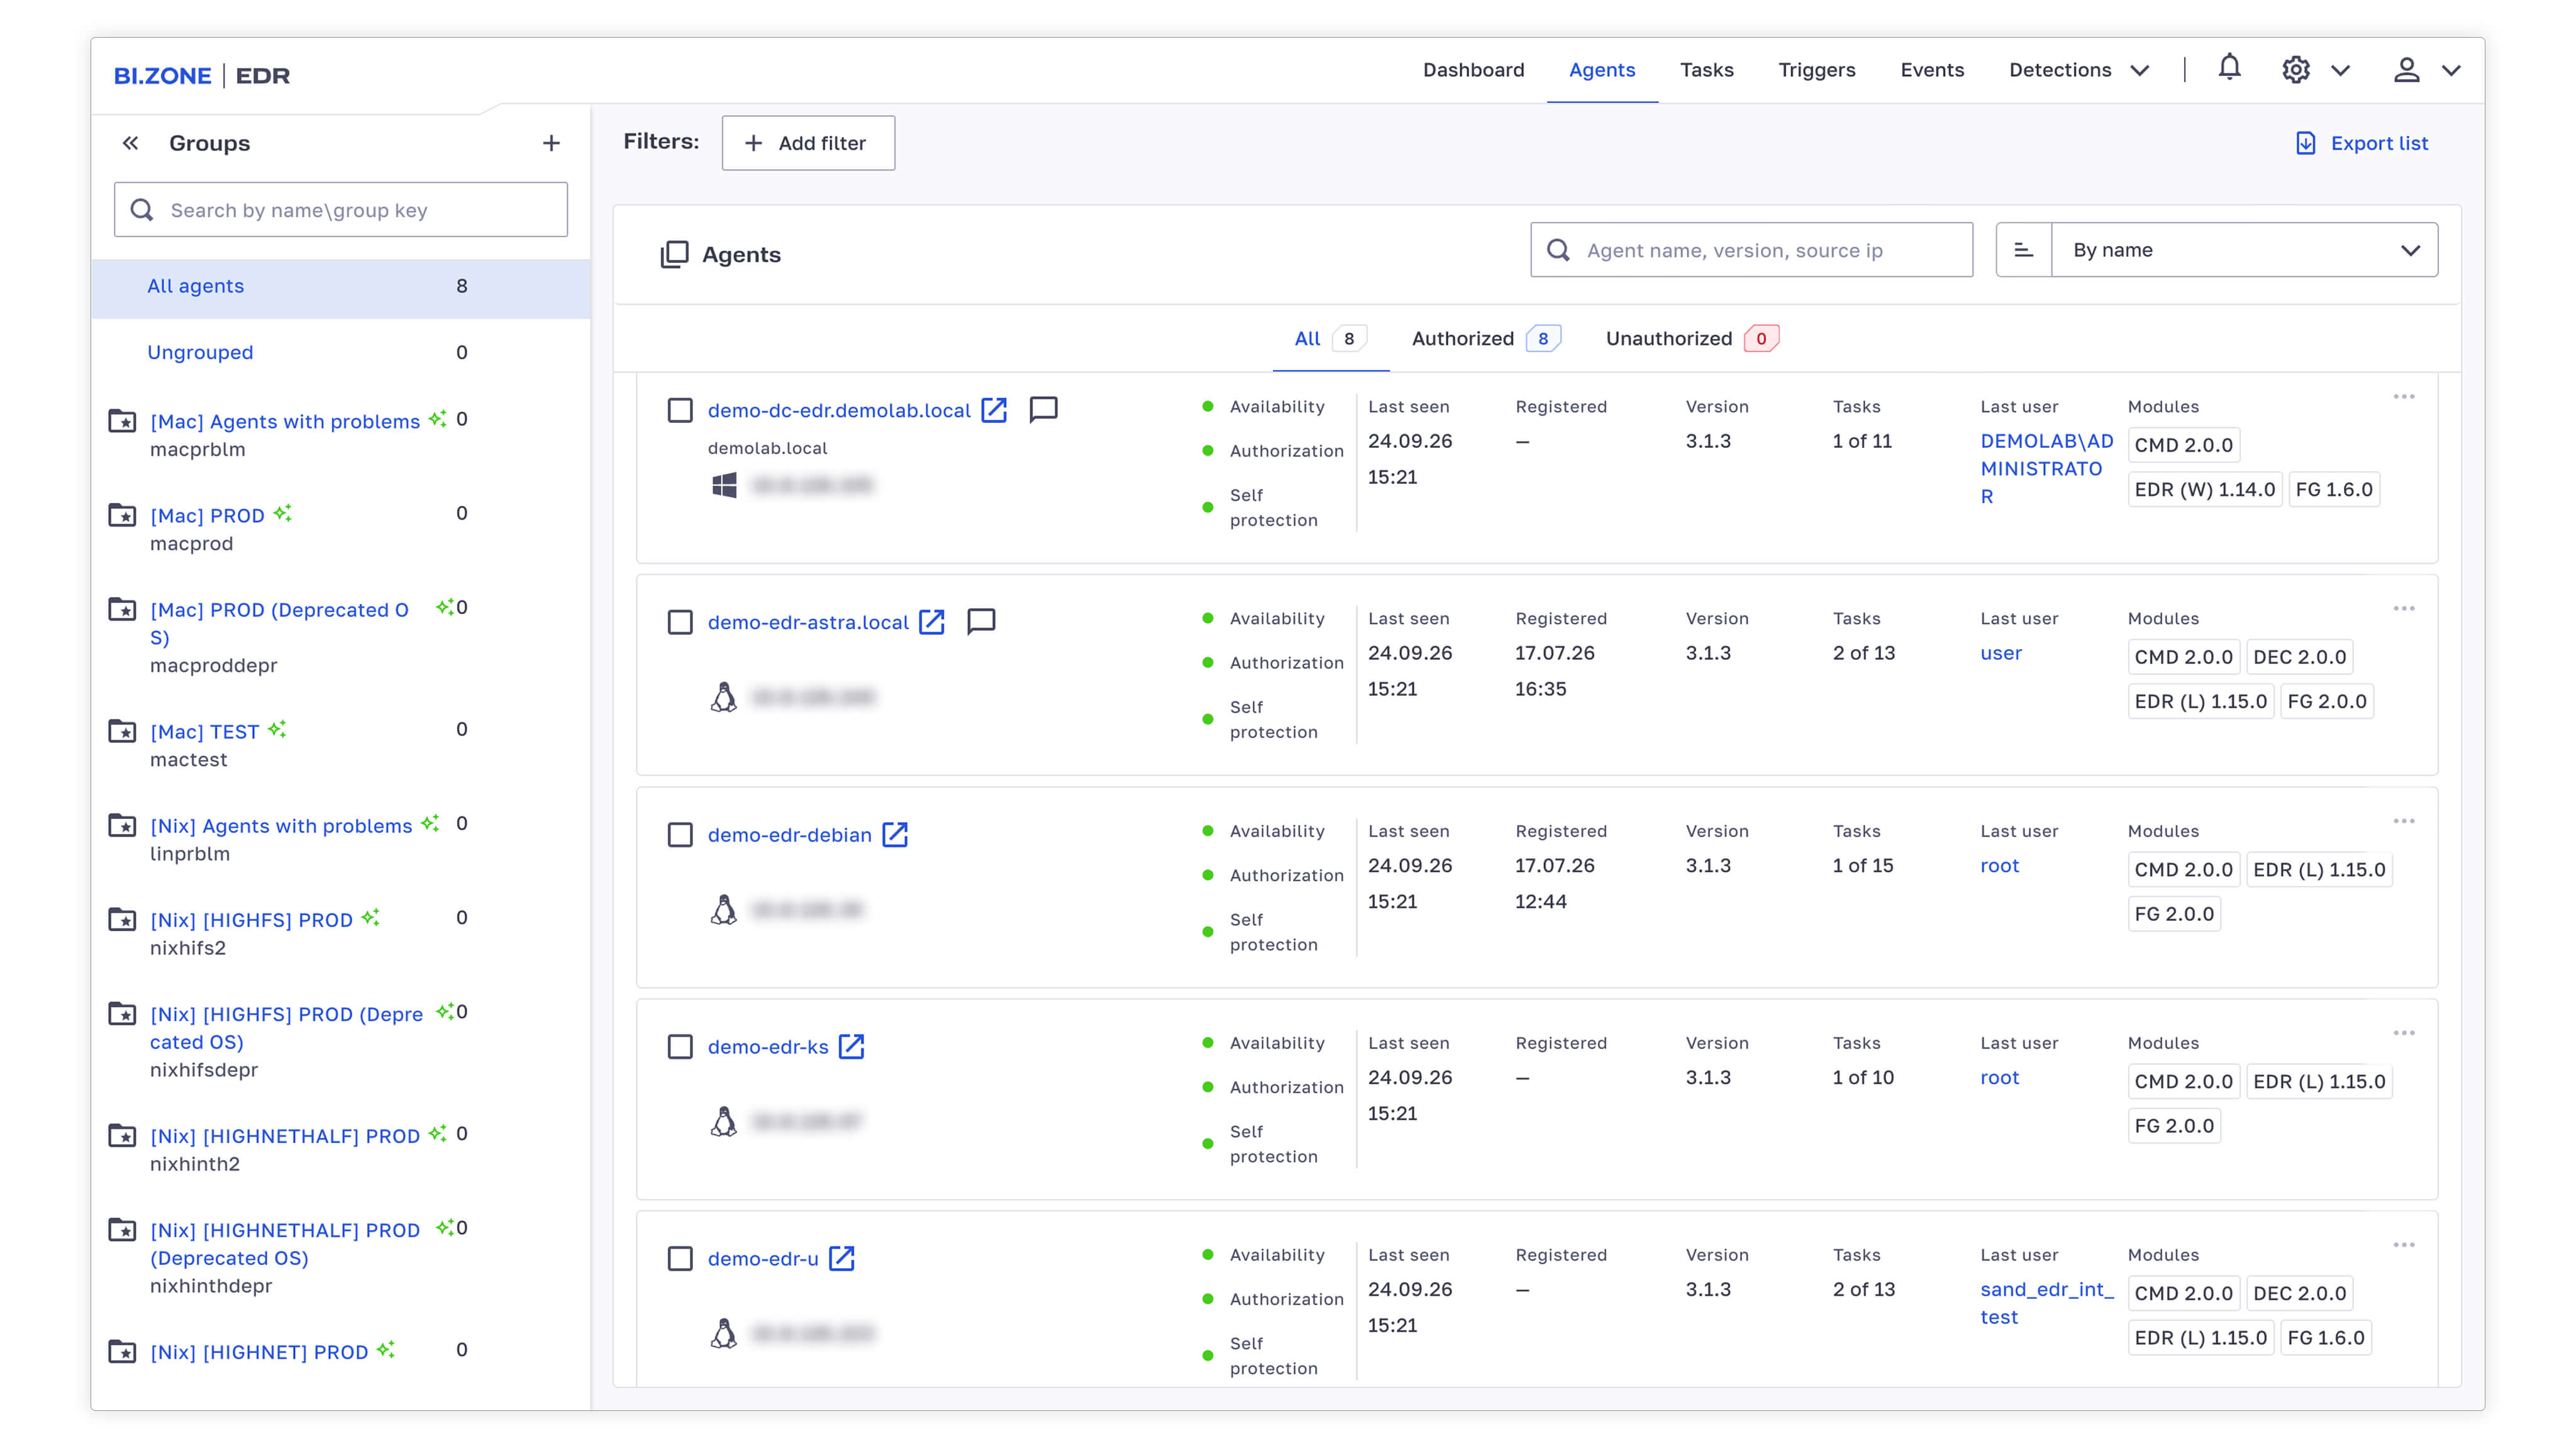
Task: Select checkbox for demo-dc-edr.demolab.local
Action: click(x=680, y=410)
